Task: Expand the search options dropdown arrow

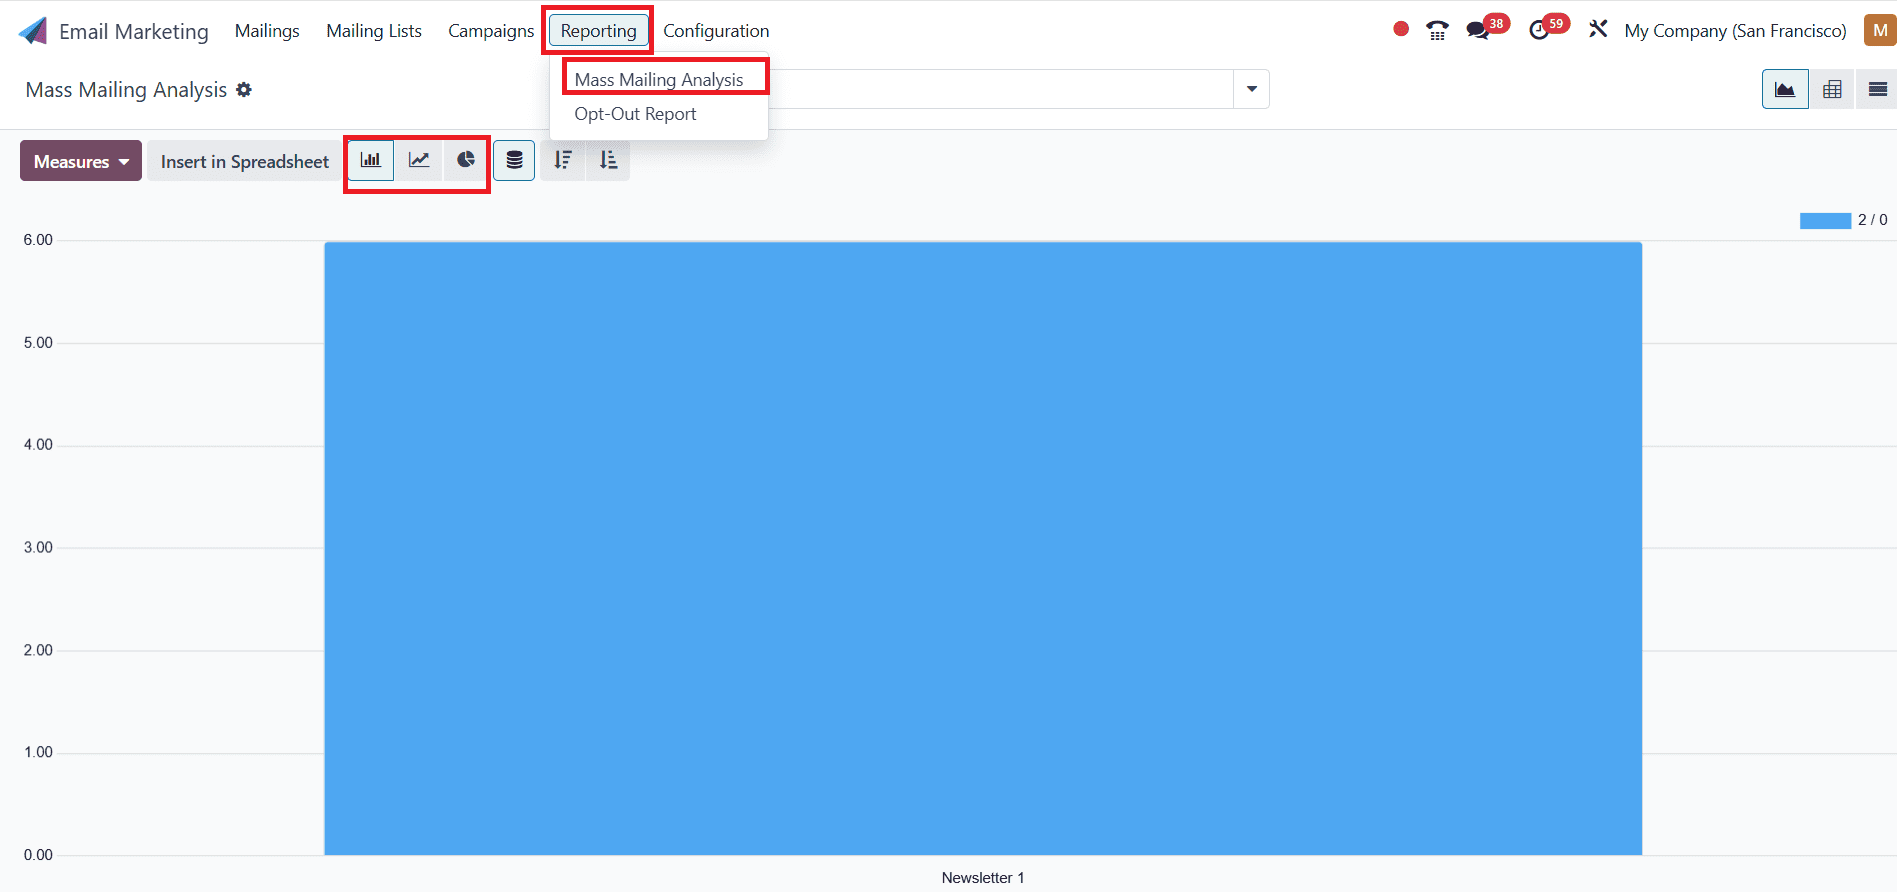Action: (x=1252, y=89)
